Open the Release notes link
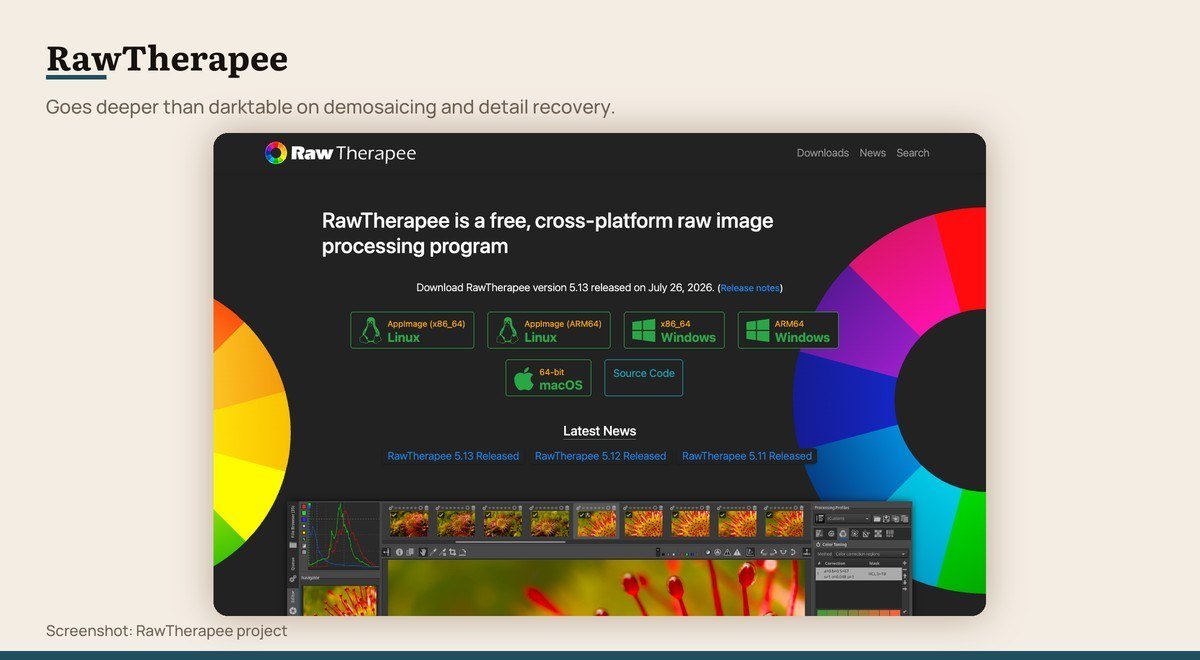The width and height of the screenshot is (1200, 660). click(x=750, y=288)
